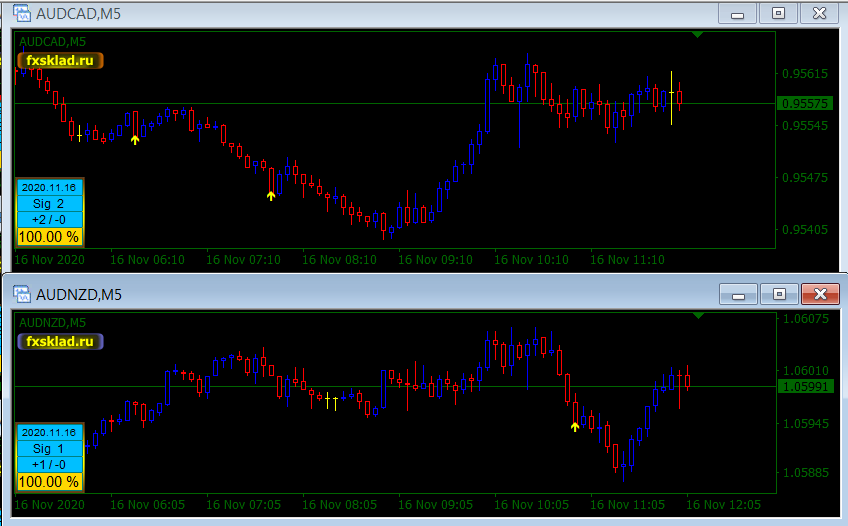Click the AUDNZD,M5 title bar text
Viewport: 848px width, 526px height.
coord(79,295)
